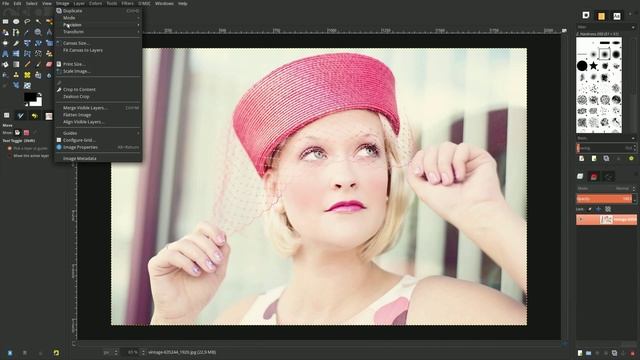Expand the Precision submenu

tap(99, 25)
